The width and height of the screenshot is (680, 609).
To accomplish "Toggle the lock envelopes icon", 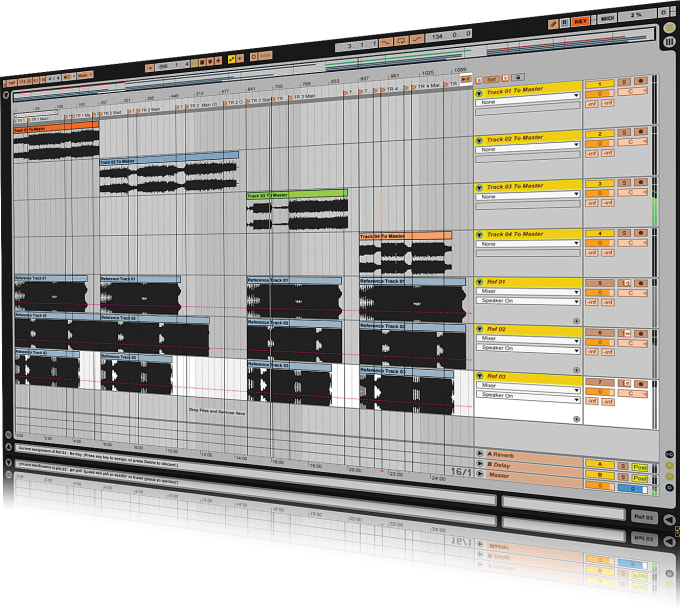I will click(x=517, y=77).
